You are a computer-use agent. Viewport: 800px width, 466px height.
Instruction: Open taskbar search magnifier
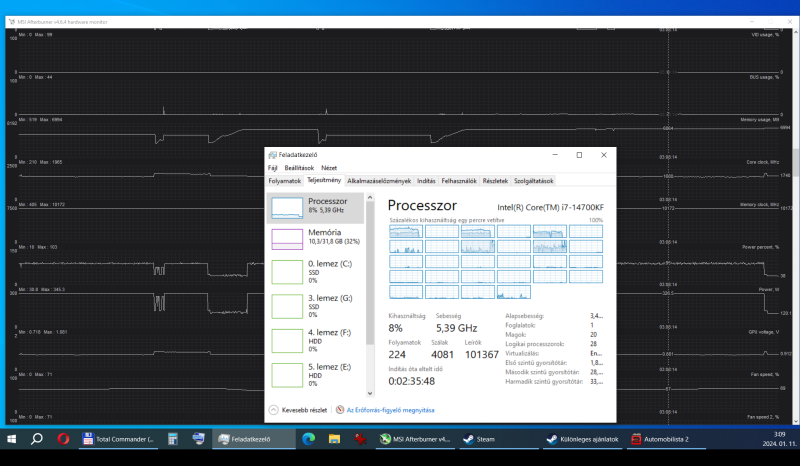pos(37,439)
